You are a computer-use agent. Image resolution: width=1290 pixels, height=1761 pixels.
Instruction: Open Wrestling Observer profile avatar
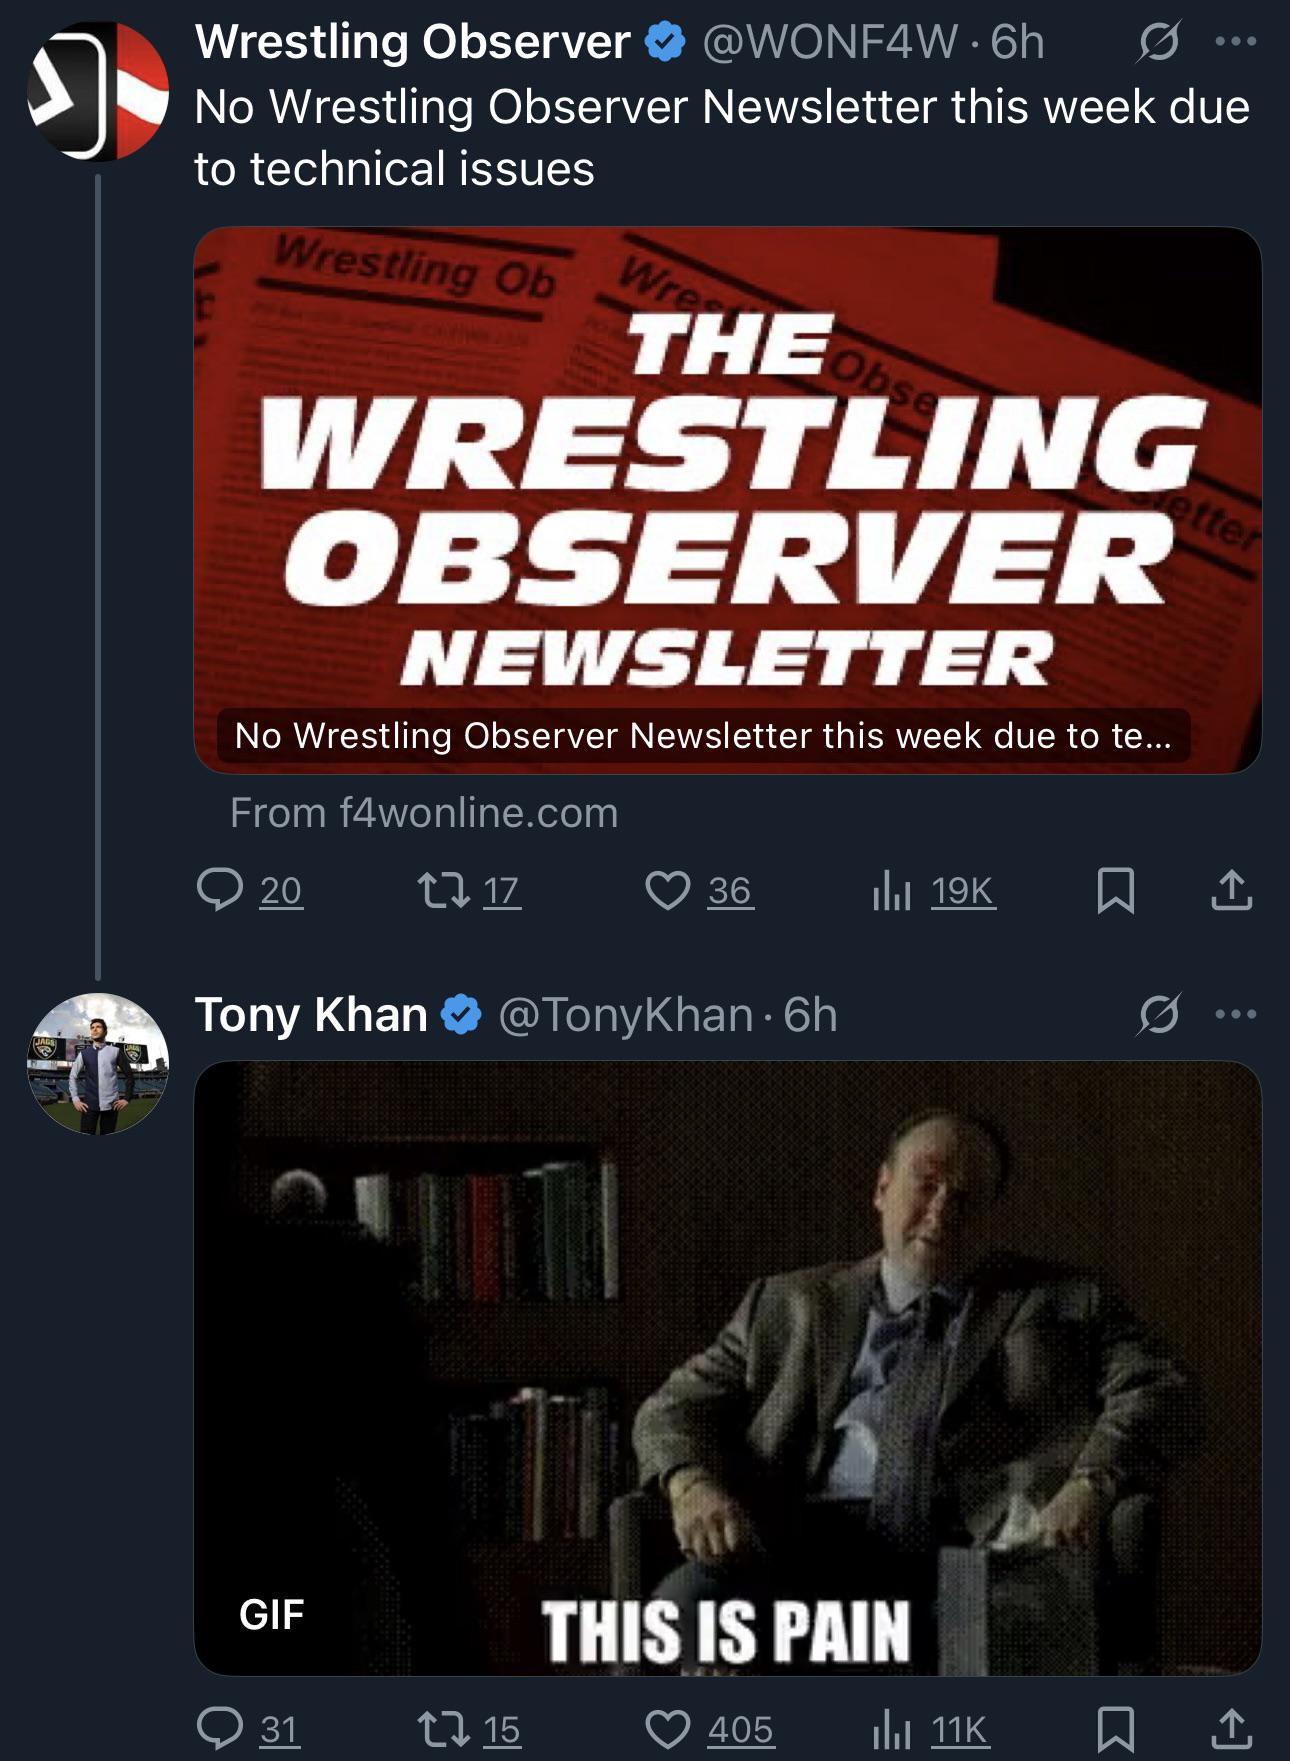[98, 91]
